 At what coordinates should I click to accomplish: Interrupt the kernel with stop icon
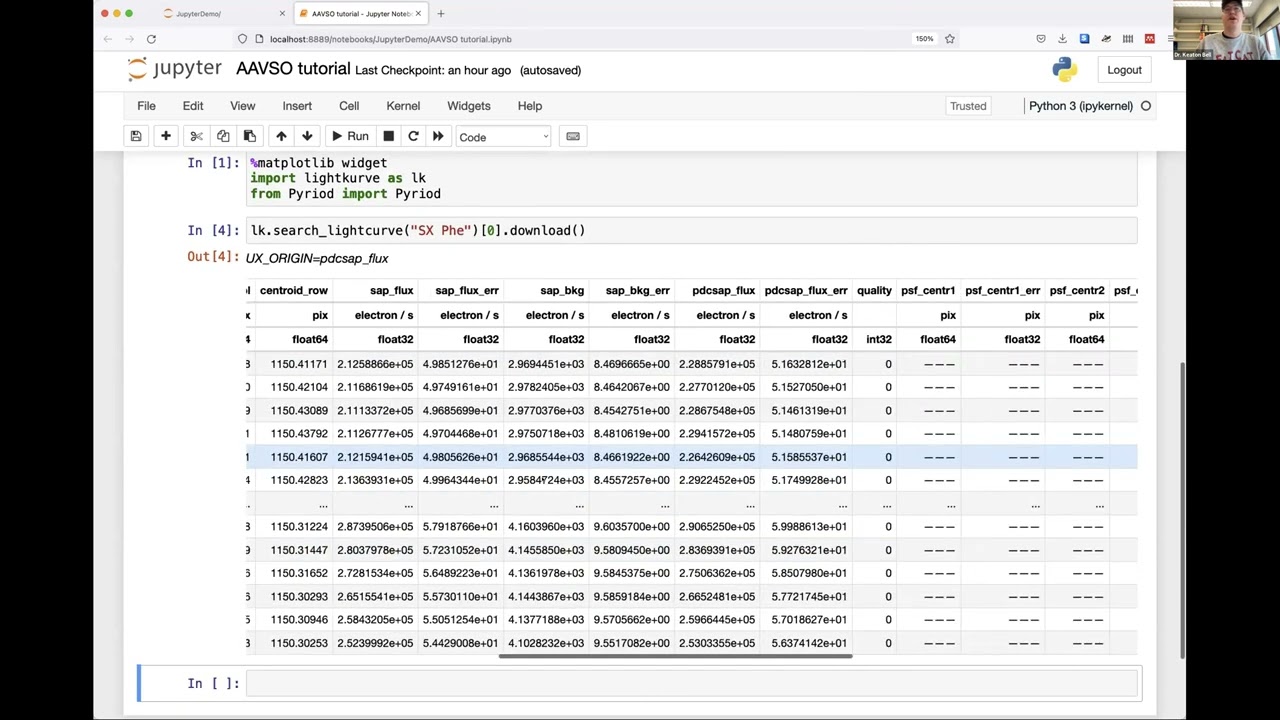(388, 136)
